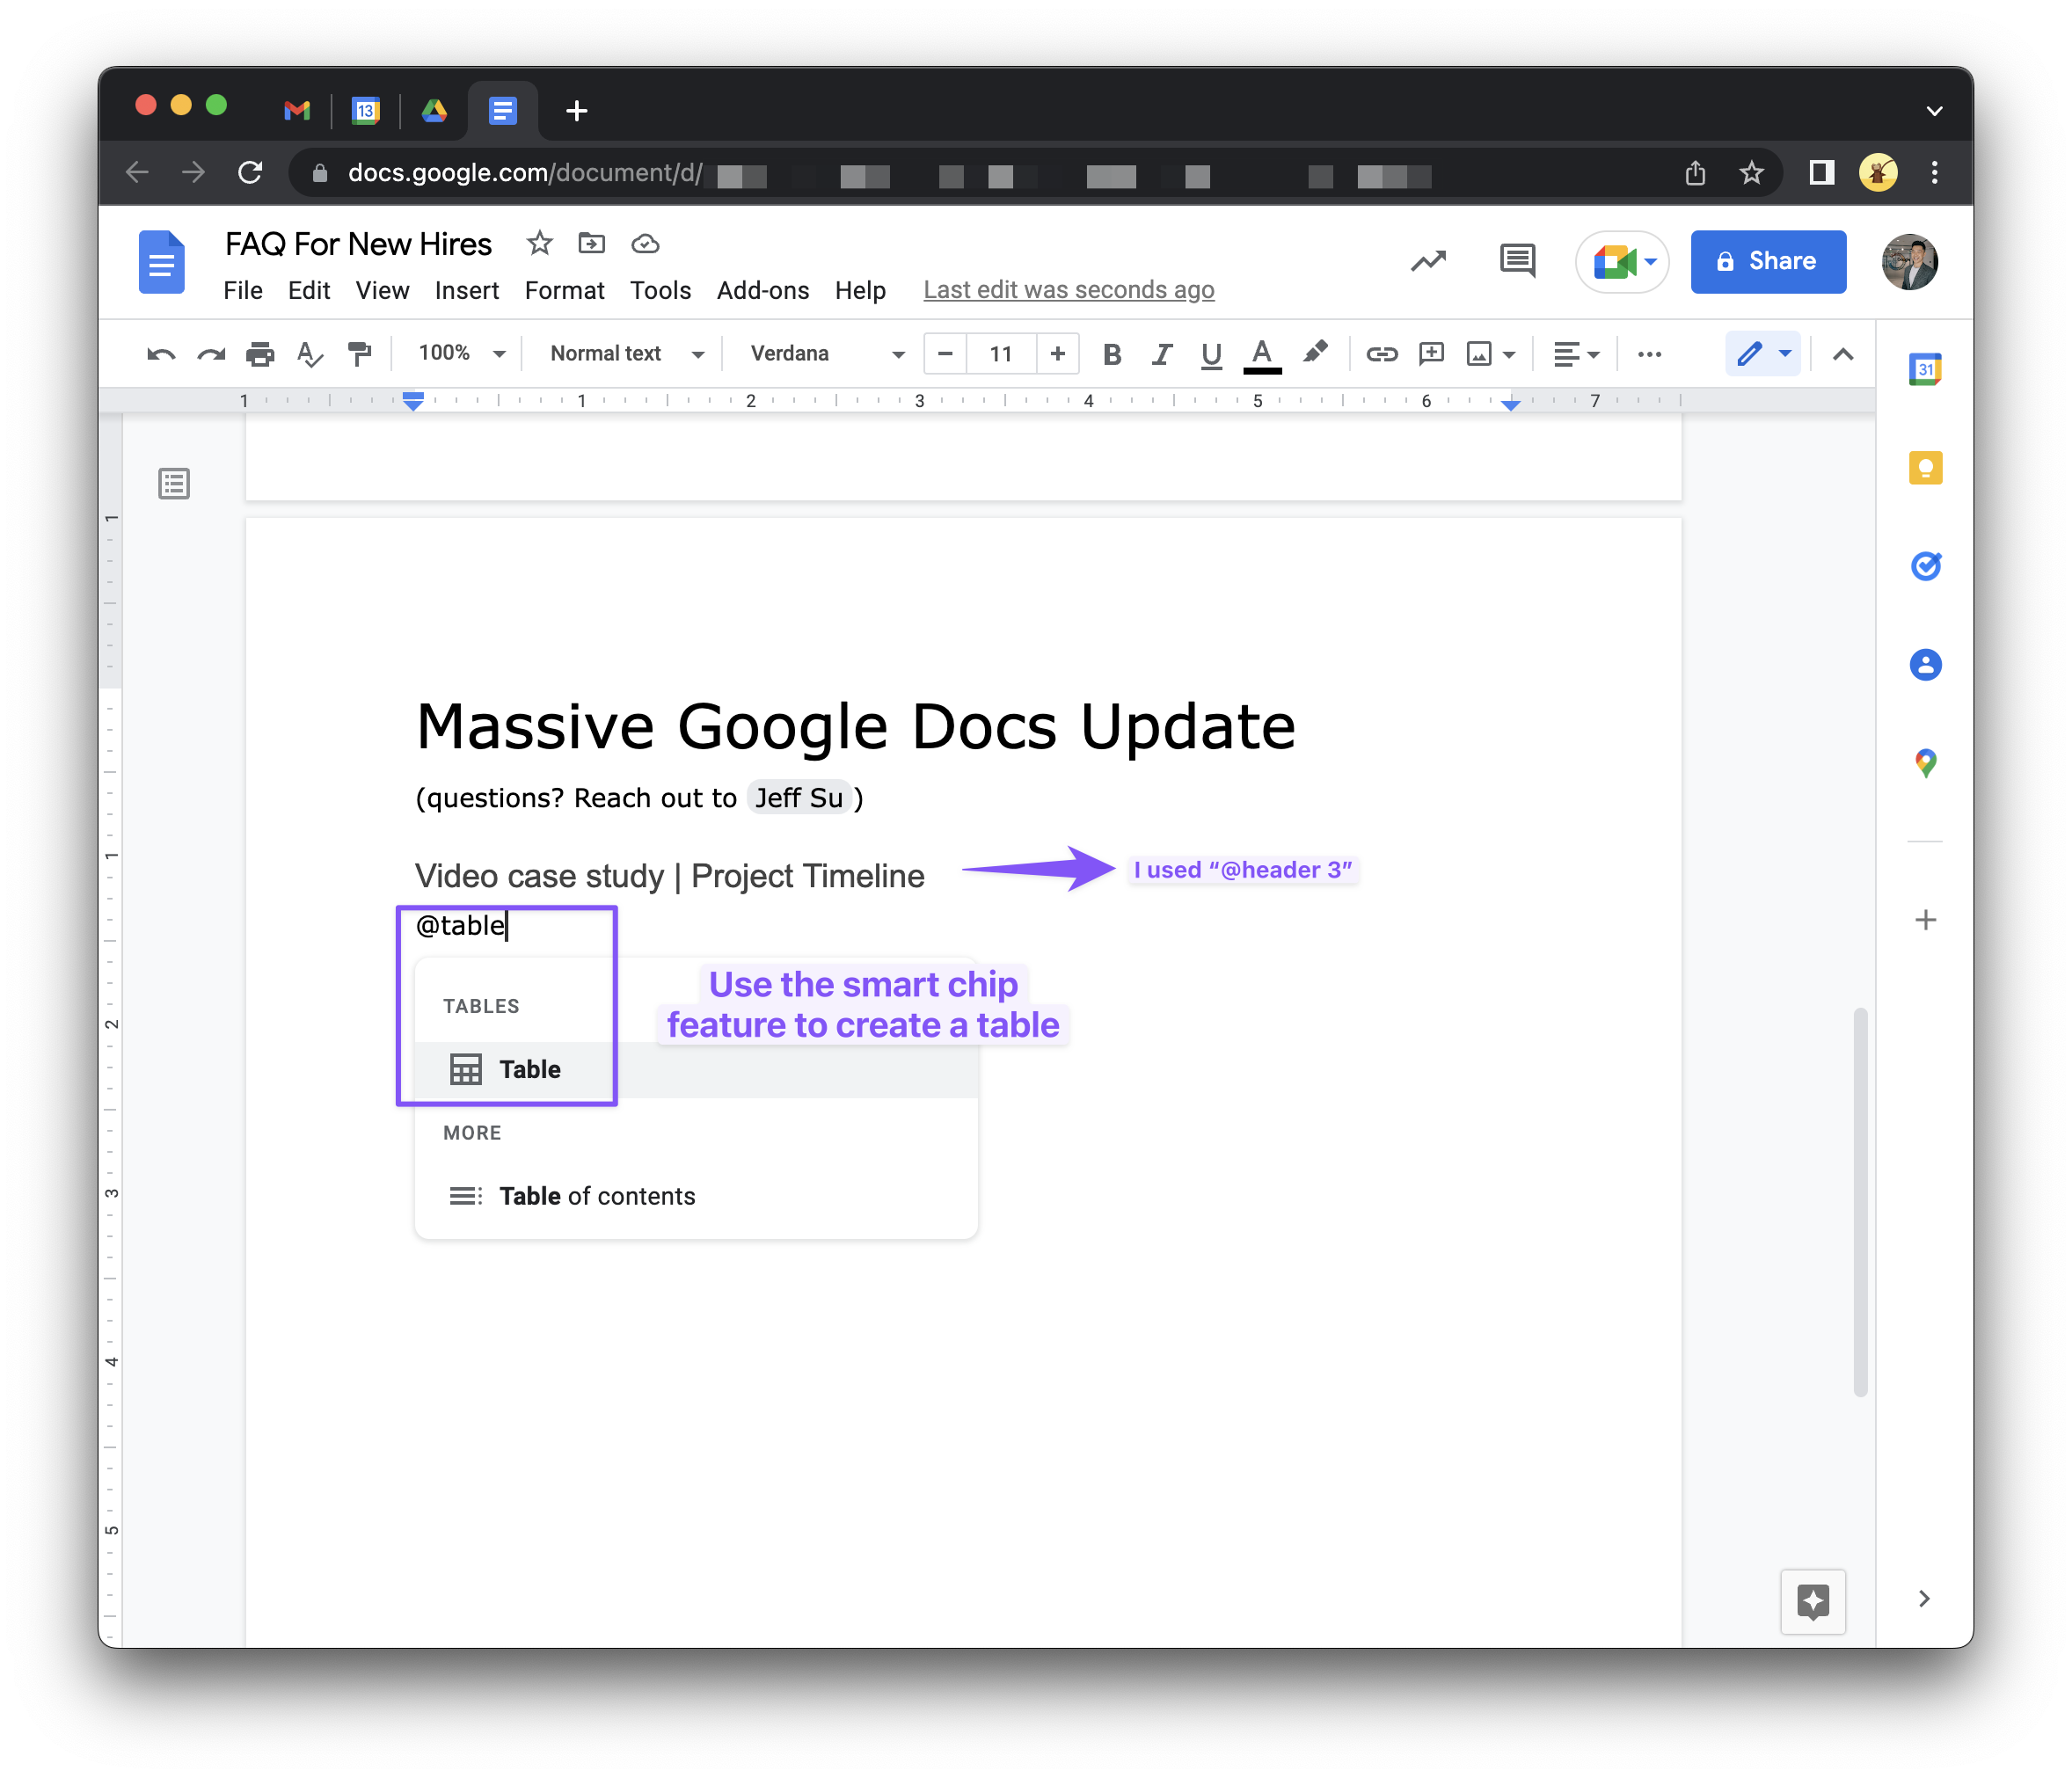Open the text color picker

click(x=1262, y=354)
